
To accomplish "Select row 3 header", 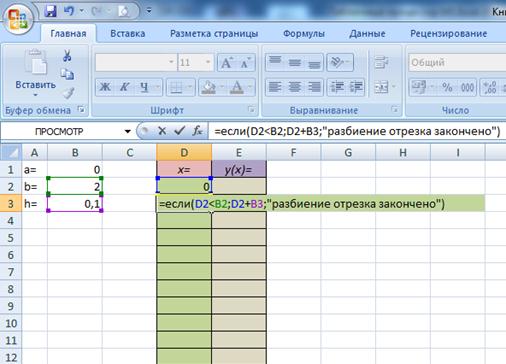I will pos(11,204).
